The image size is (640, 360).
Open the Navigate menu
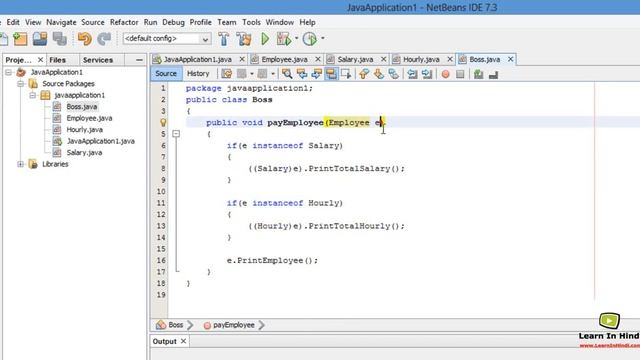click(61, 22)
